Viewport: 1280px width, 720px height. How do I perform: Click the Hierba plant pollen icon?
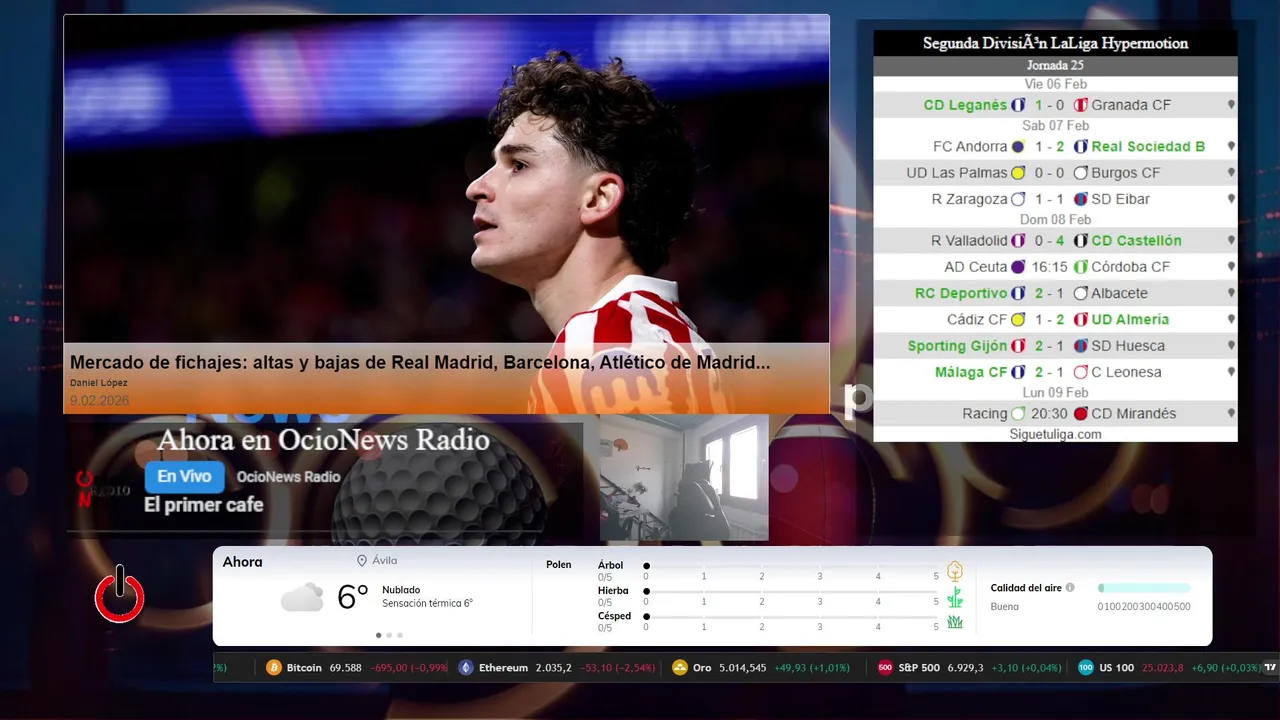tap(955, 597)
